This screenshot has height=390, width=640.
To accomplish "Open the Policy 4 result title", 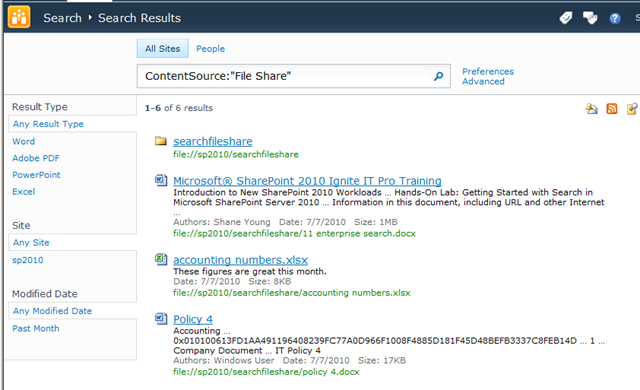I will point(193,319).
